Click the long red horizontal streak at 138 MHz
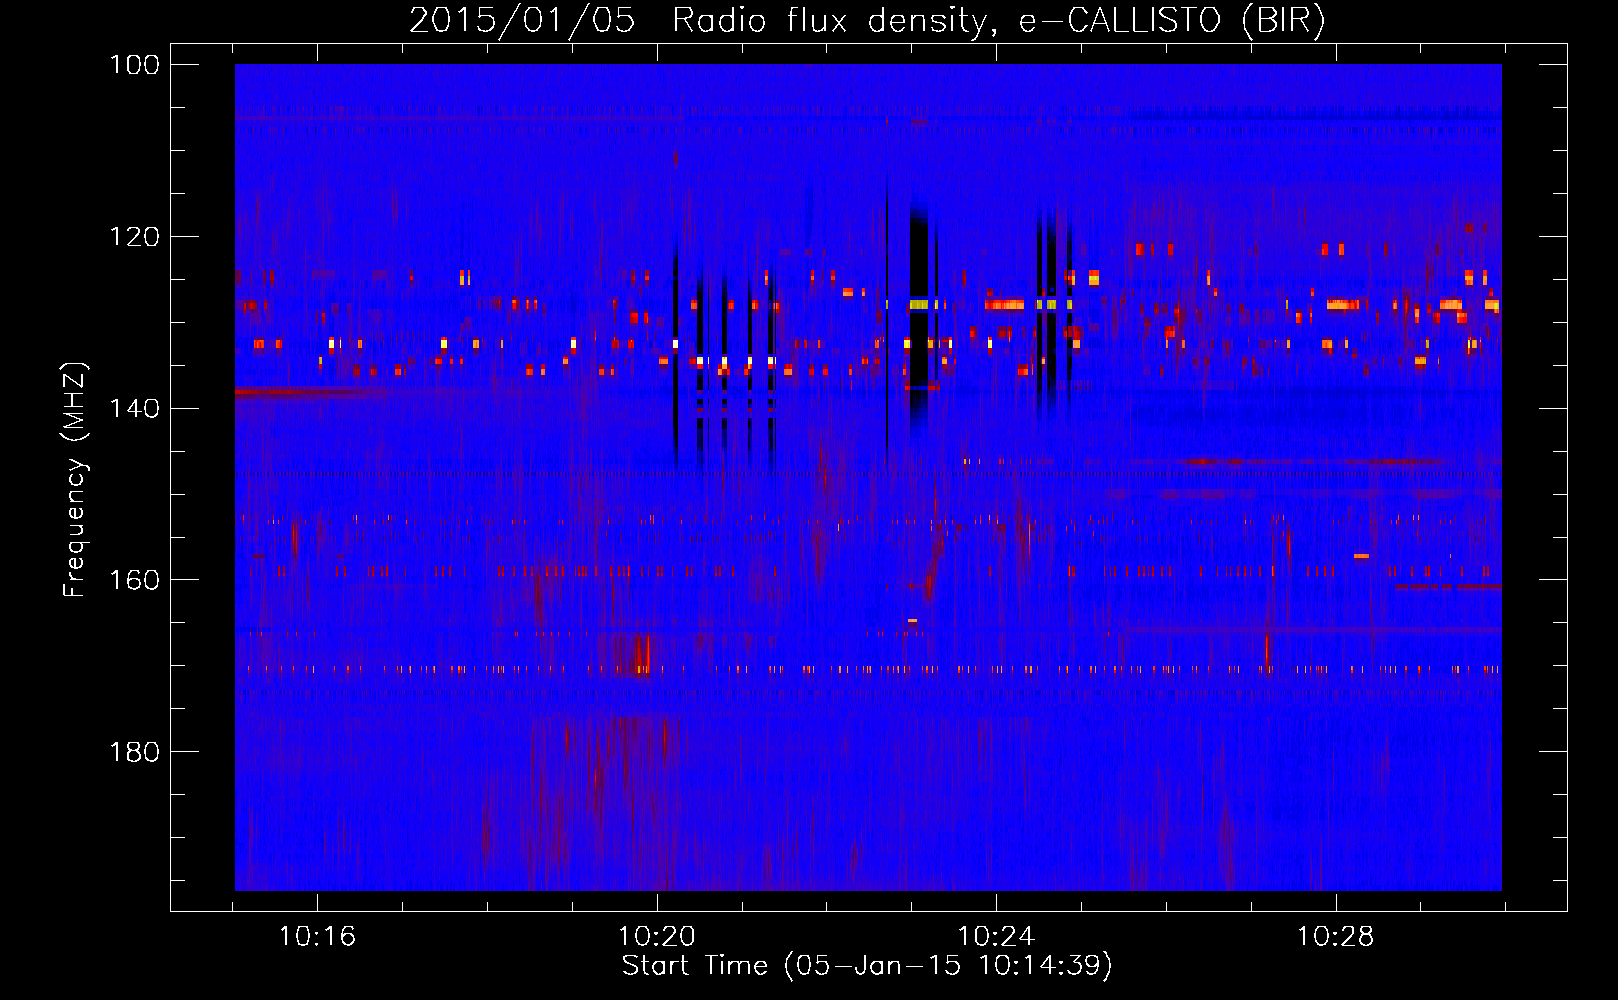 click(311, 392)
